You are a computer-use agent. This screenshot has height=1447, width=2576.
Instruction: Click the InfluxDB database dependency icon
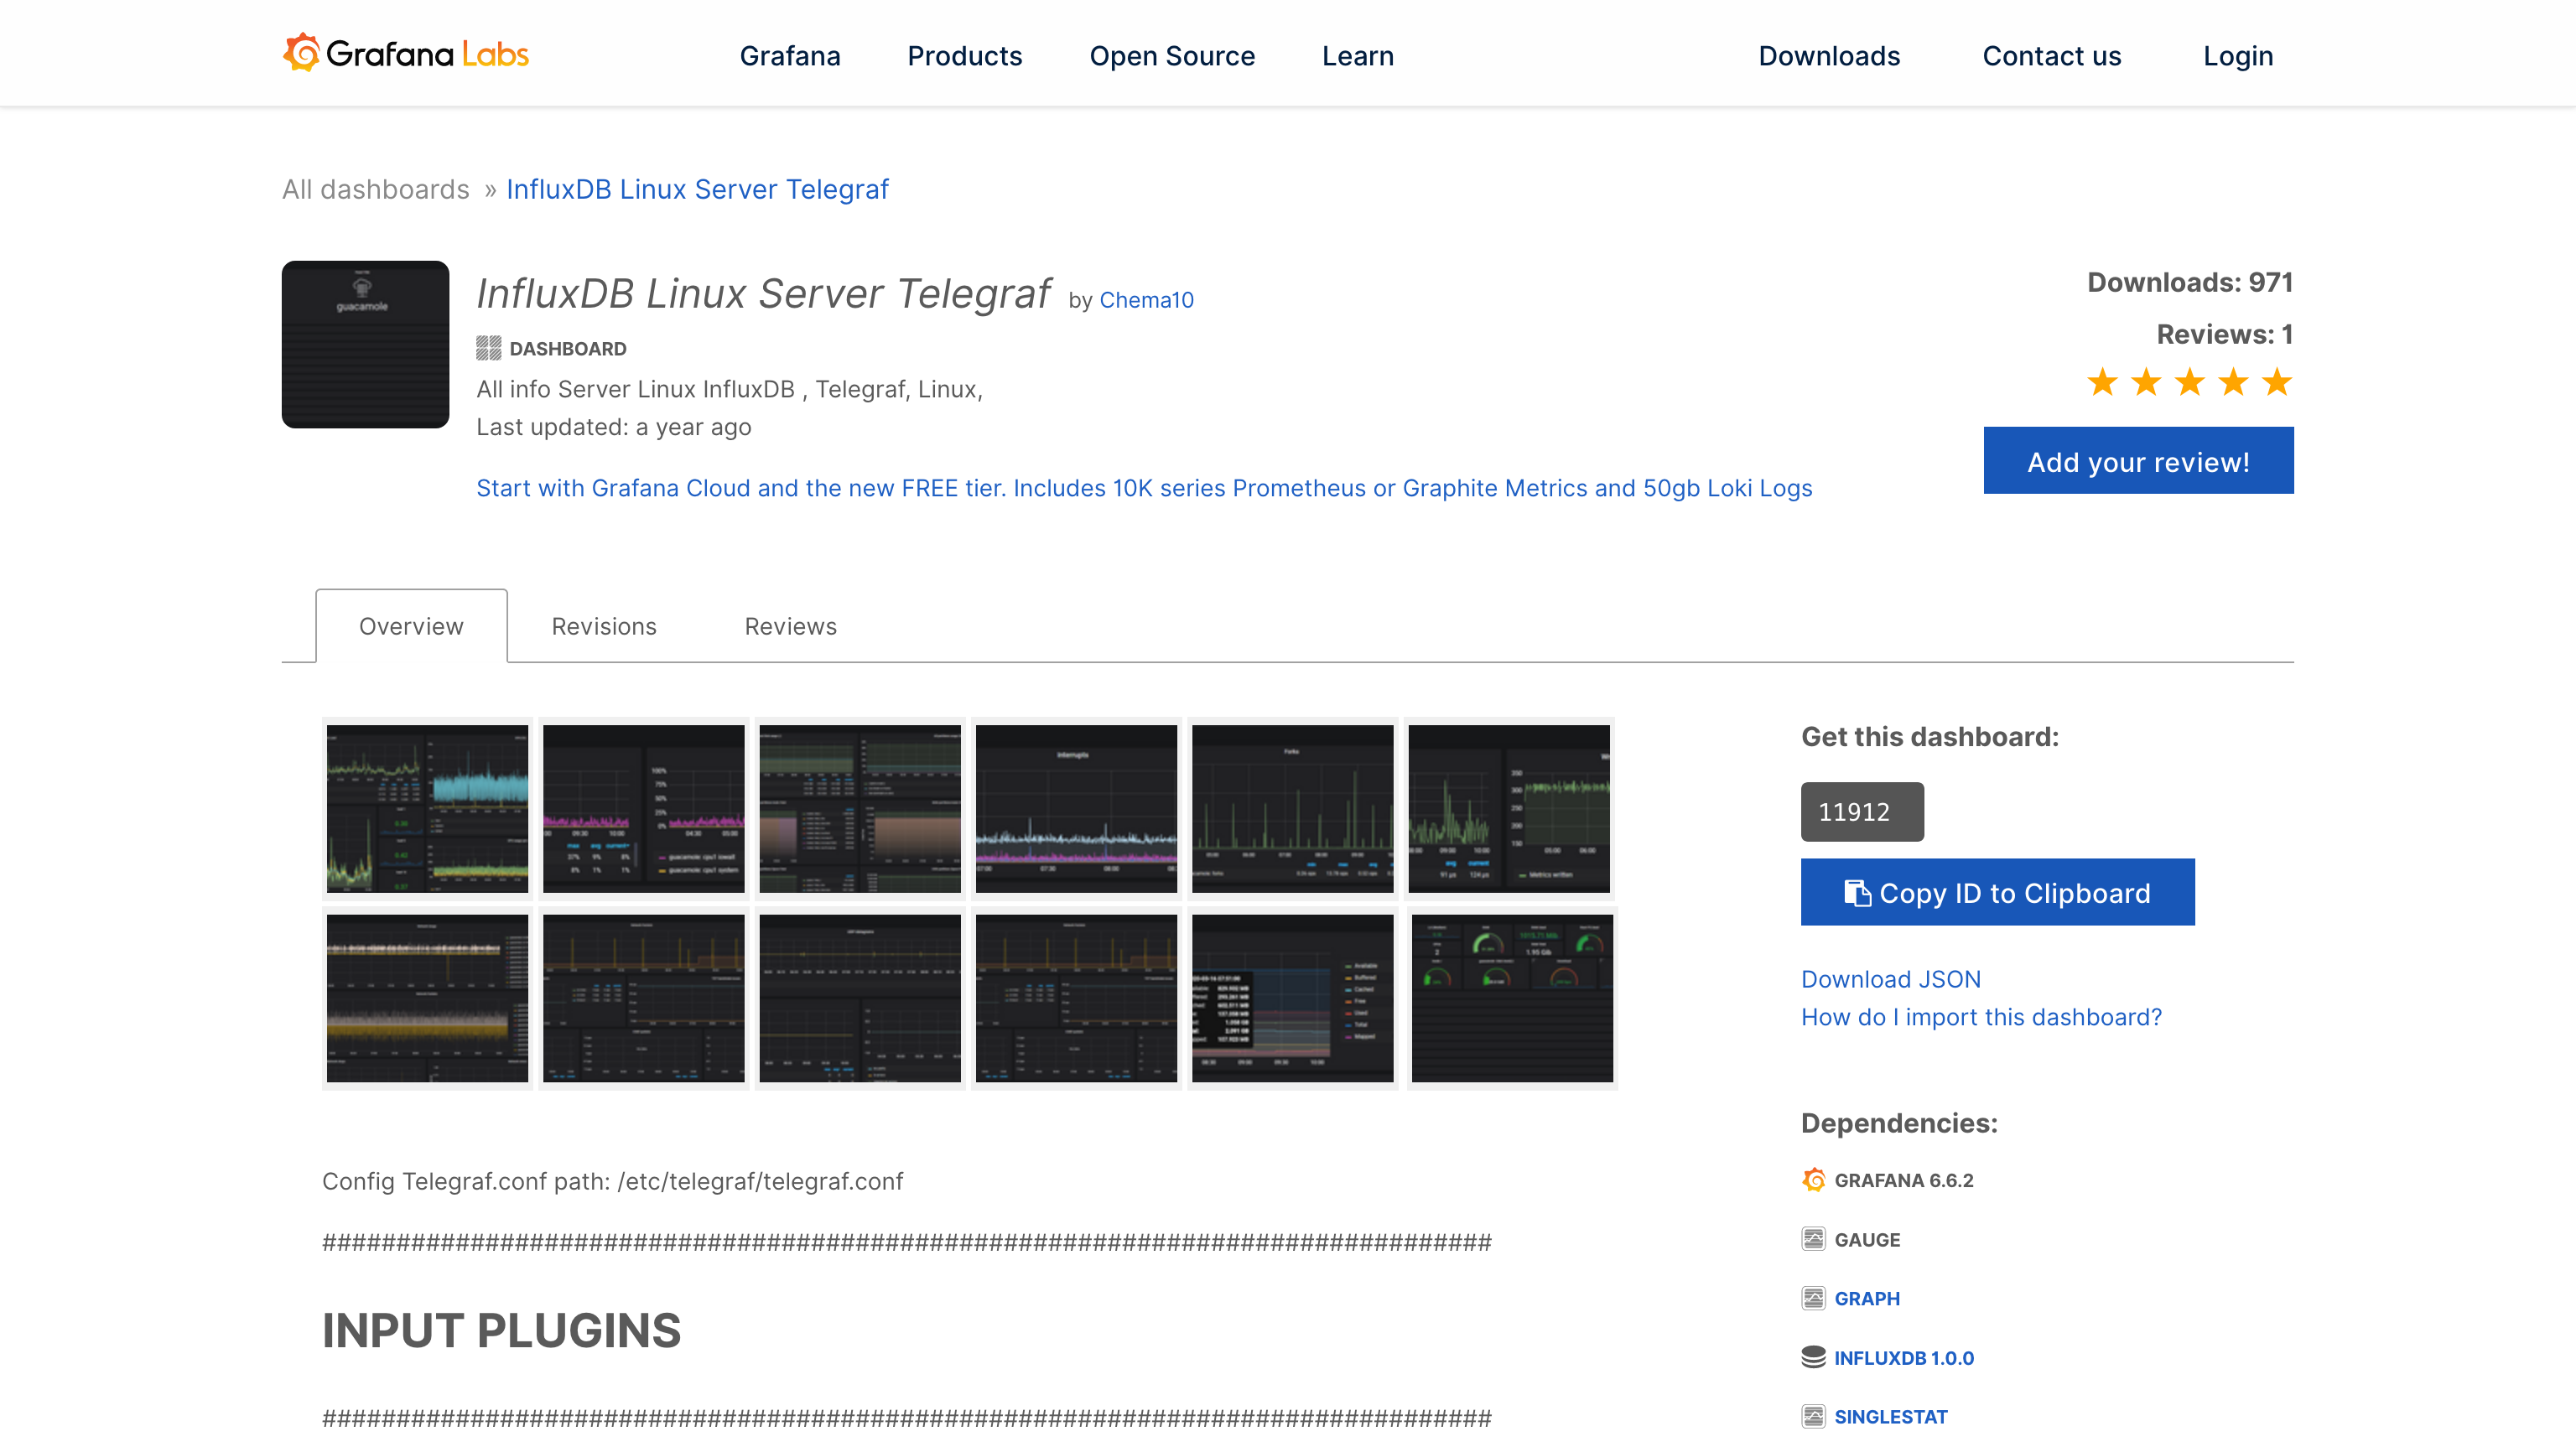tap(1813, 1357)
